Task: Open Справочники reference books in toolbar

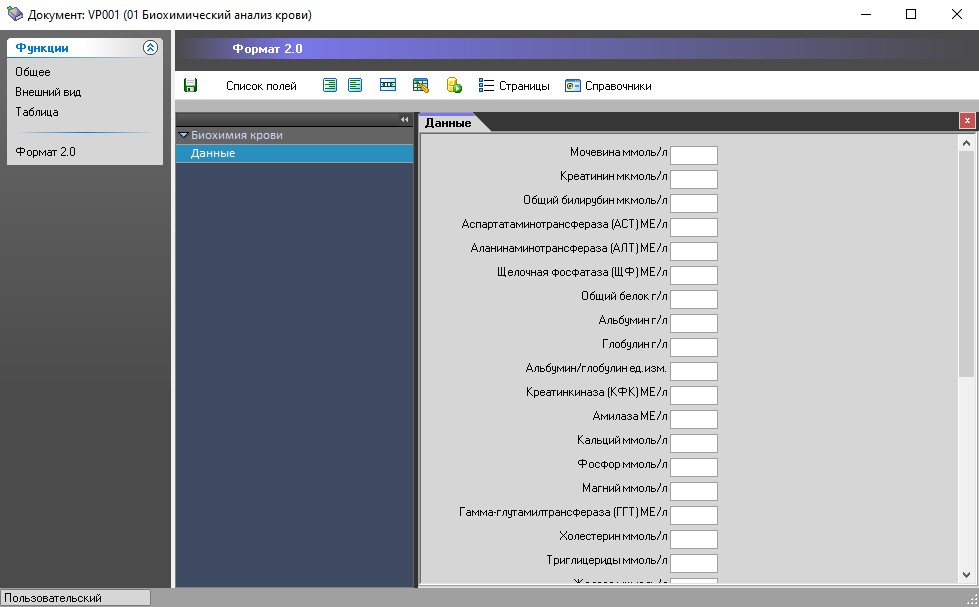Action: click(608, 86)
